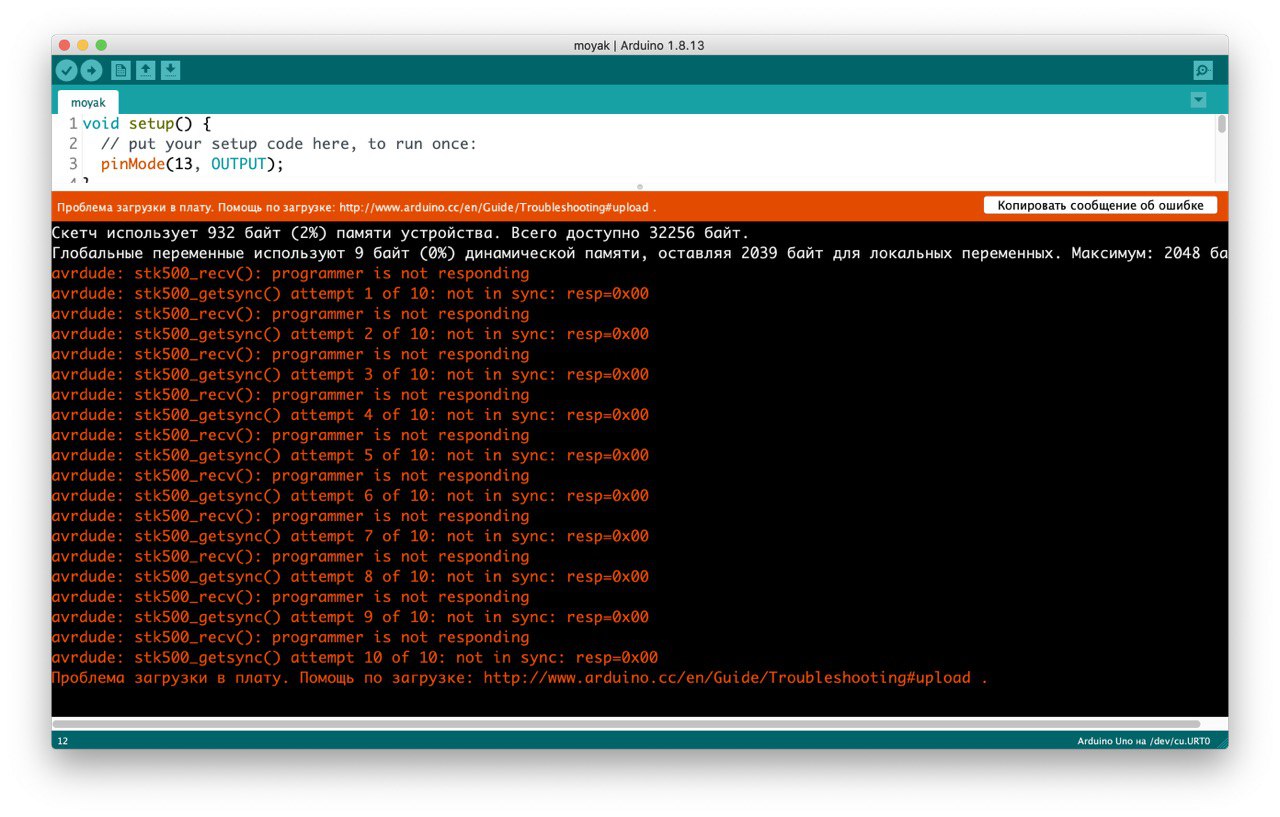
Task: Click the pinMode(13, OUTPUT) code line
Action: [192, 164]
